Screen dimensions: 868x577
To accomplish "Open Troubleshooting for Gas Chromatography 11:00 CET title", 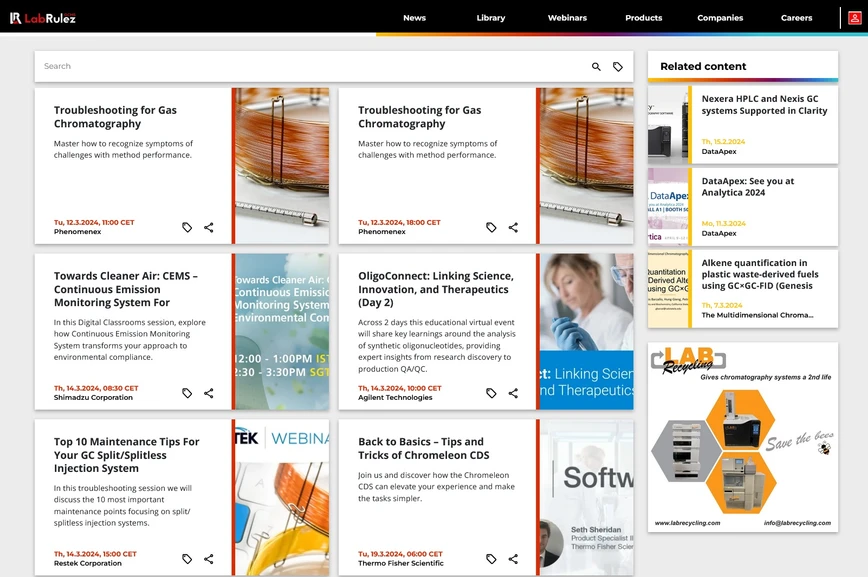I will tap(115, 117).
